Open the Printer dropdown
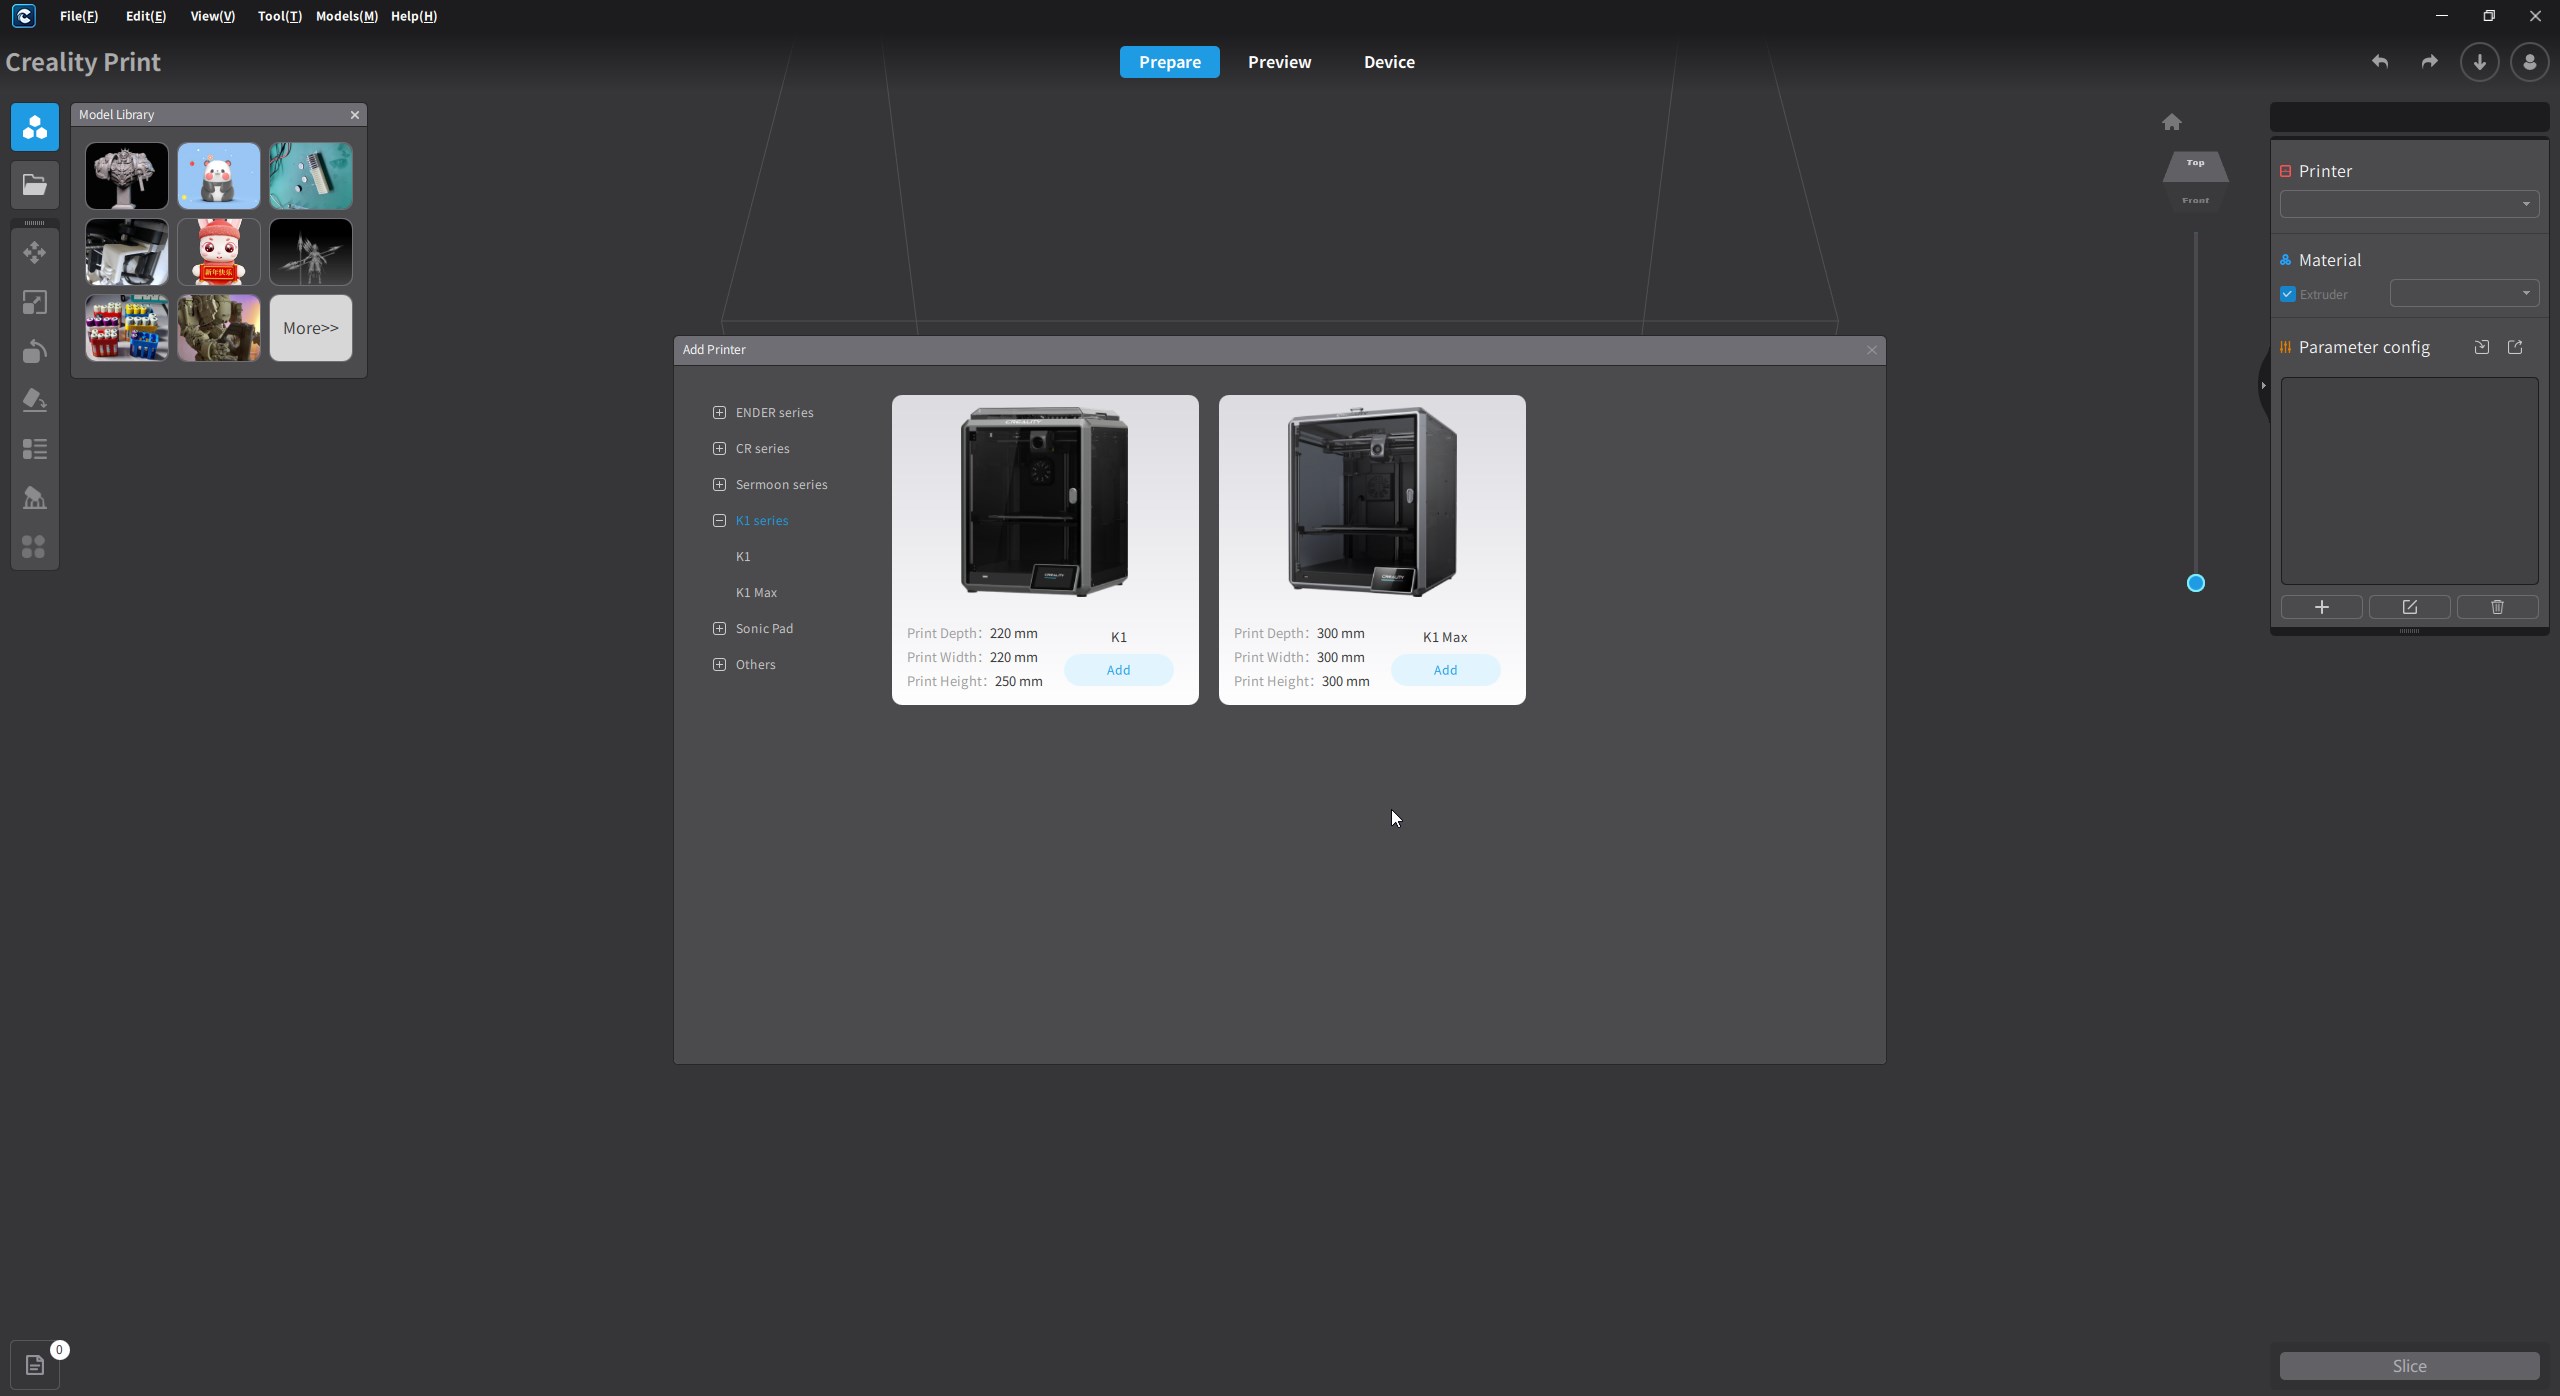2560x1396 pixels. (x=2409, y=204)
